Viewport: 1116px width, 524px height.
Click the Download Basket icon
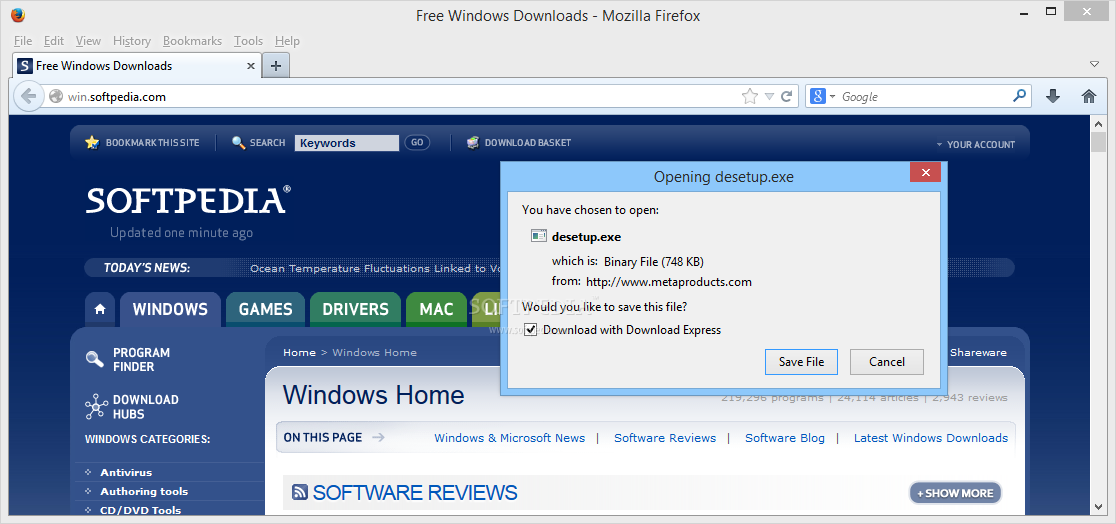[473, 142]
